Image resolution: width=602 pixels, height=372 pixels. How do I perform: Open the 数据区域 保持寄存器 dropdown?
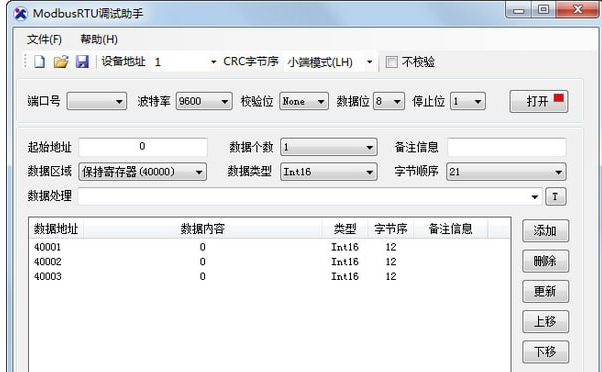pyautogui.click(x=142, y=172)
